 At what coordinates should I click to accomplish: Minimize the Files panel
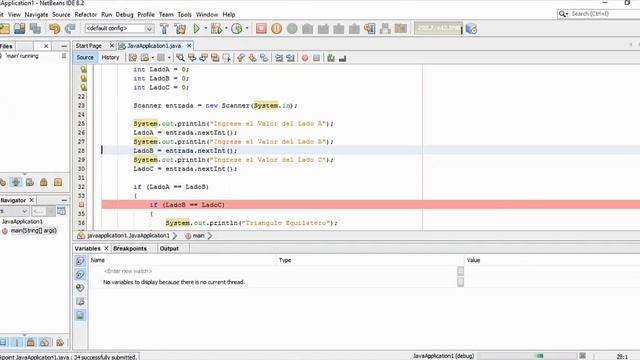(x=64, y=46)
